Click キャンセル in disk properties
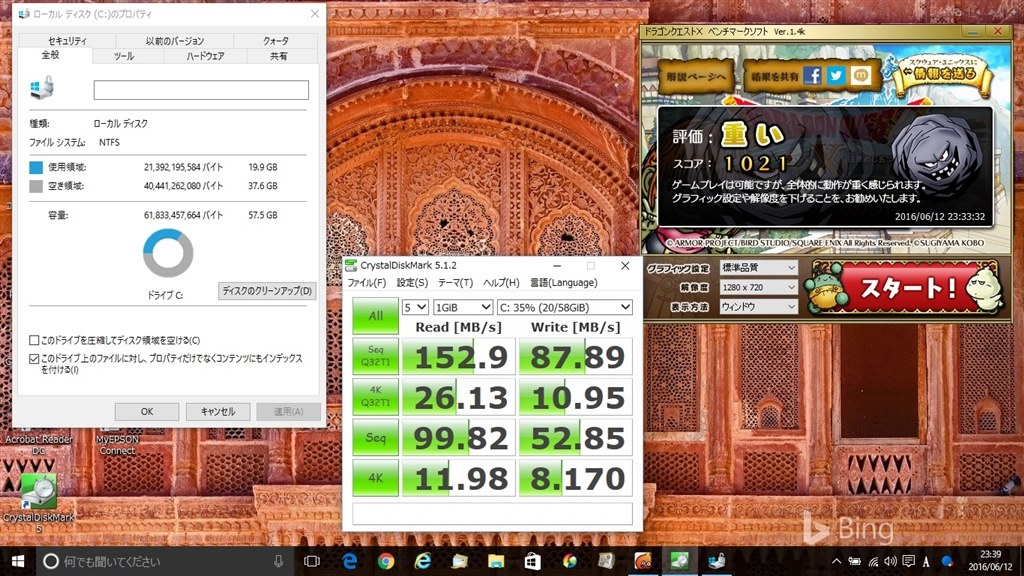 pos(218,411)
